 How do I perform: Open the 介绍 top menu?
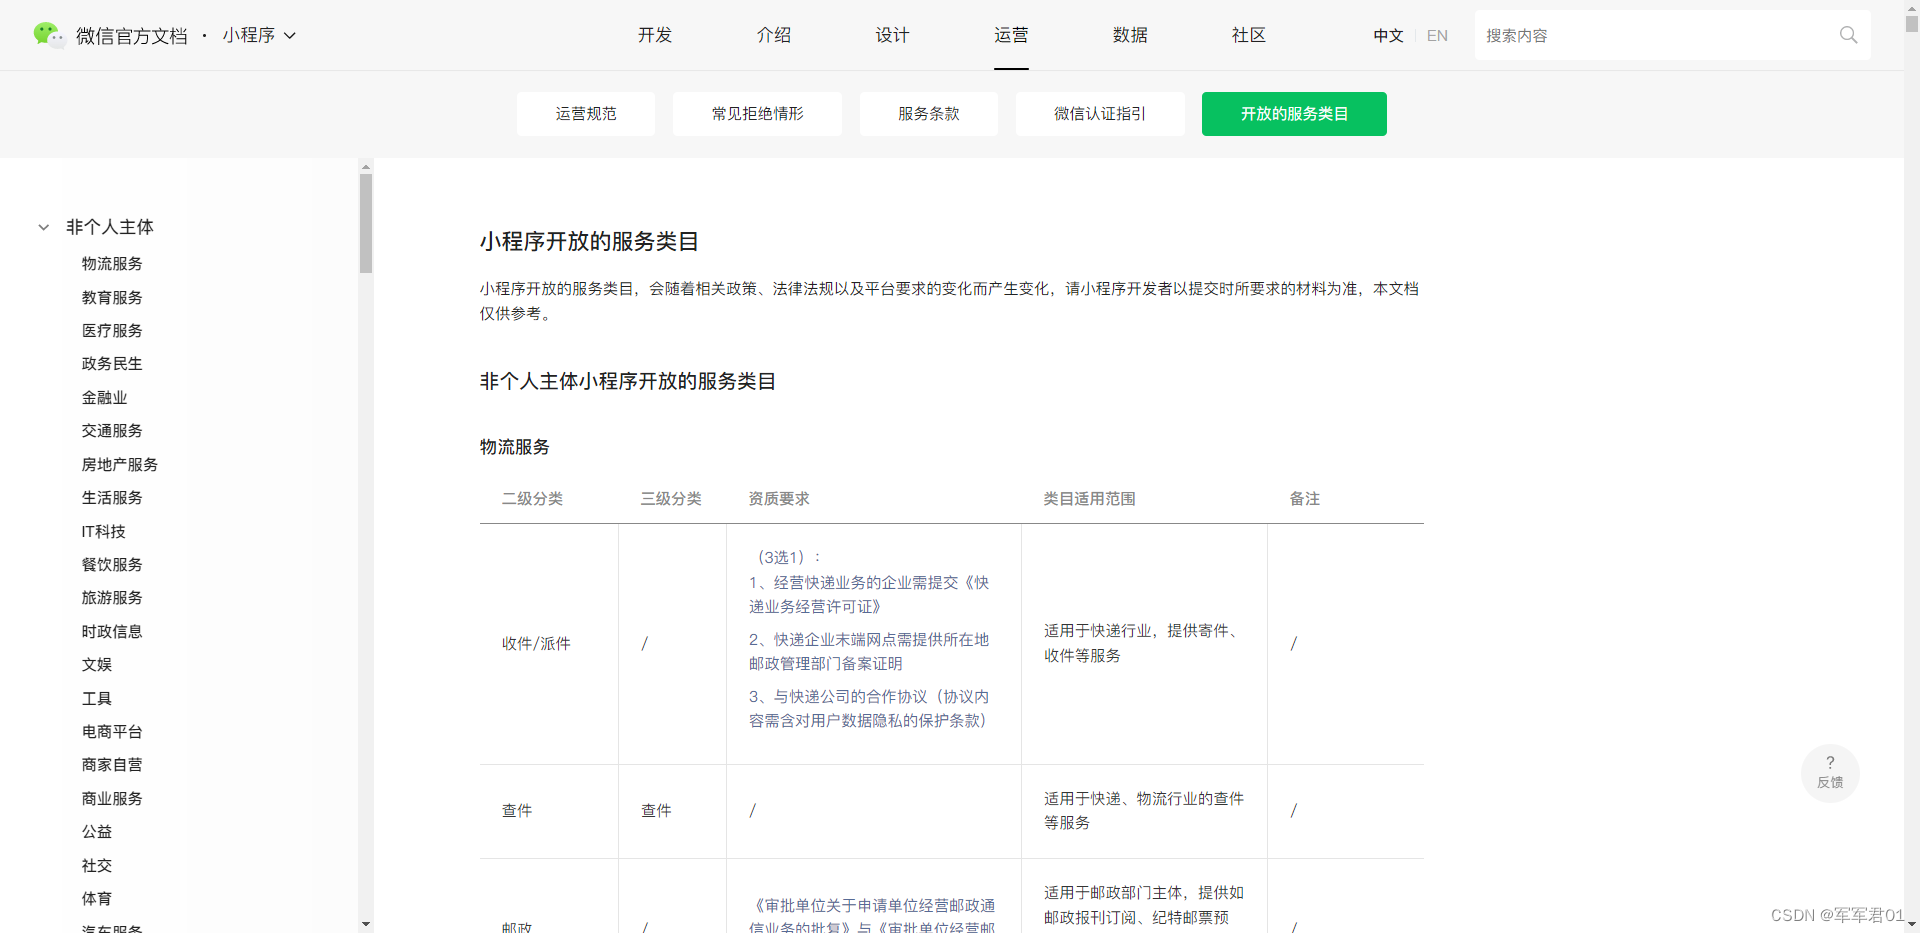pos(774,35)
